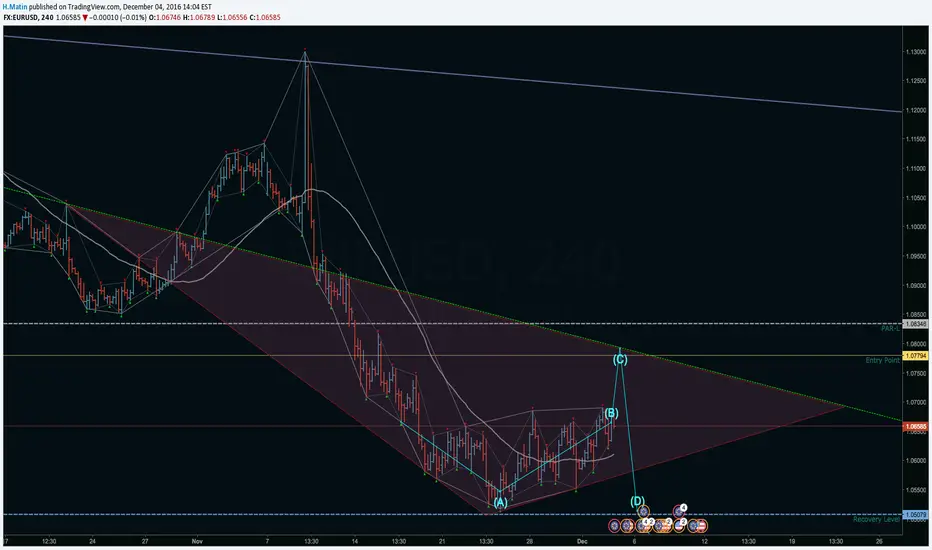Click the 21 date label on time axis

tap(442, 541)
